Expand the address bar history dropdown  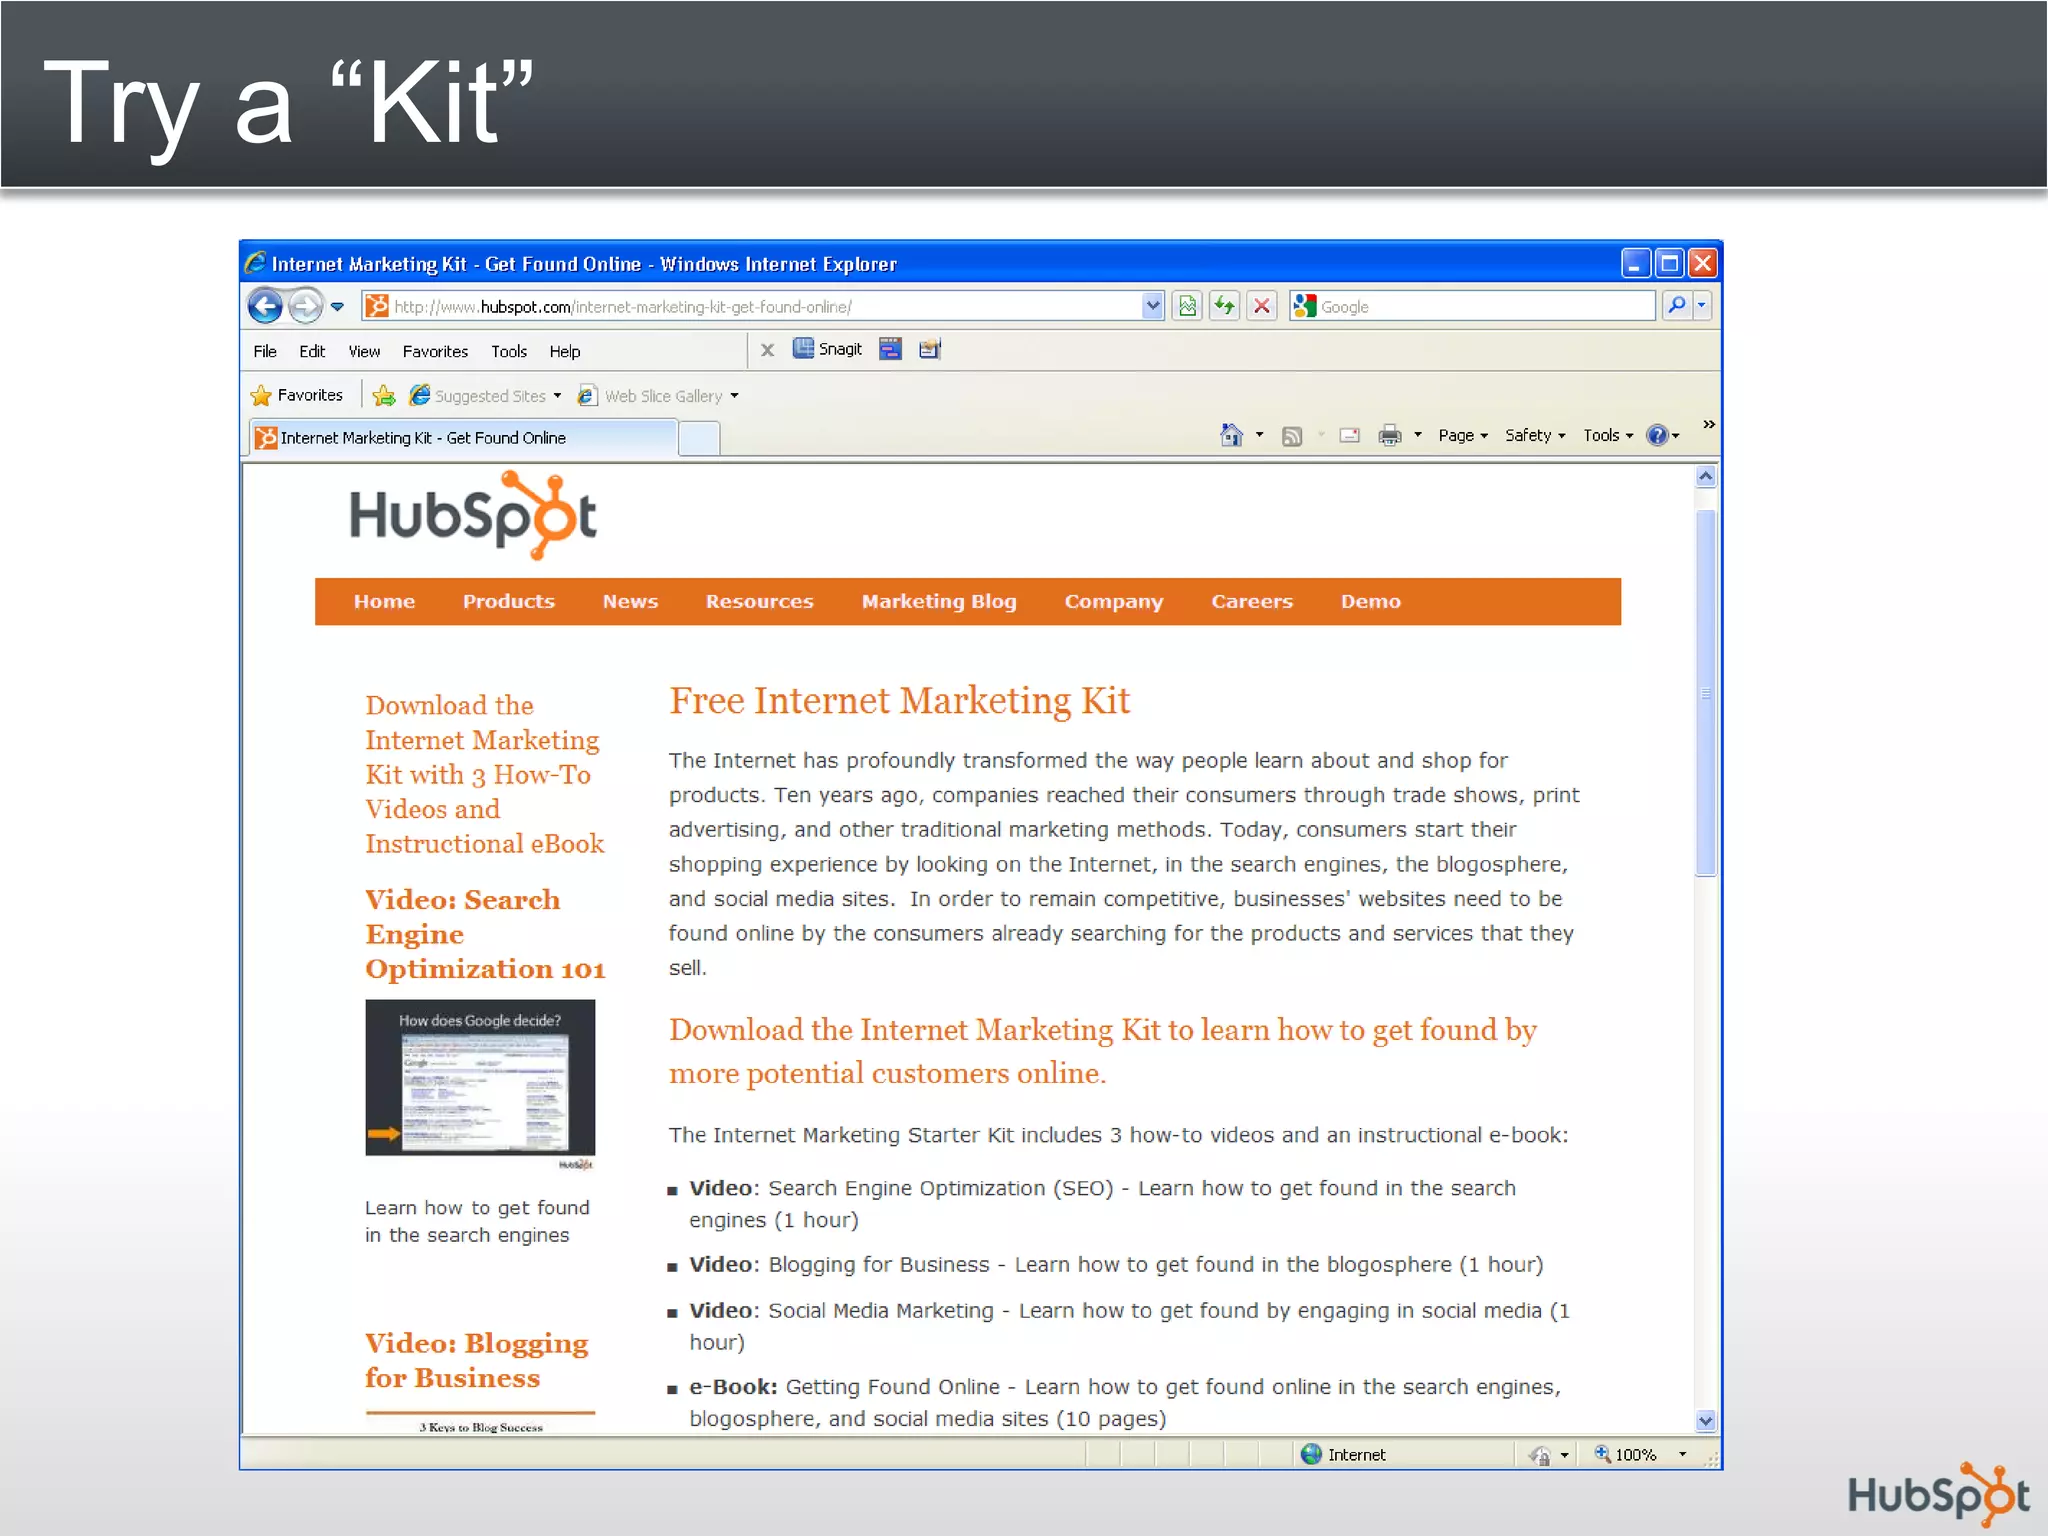pos(1152,306)
